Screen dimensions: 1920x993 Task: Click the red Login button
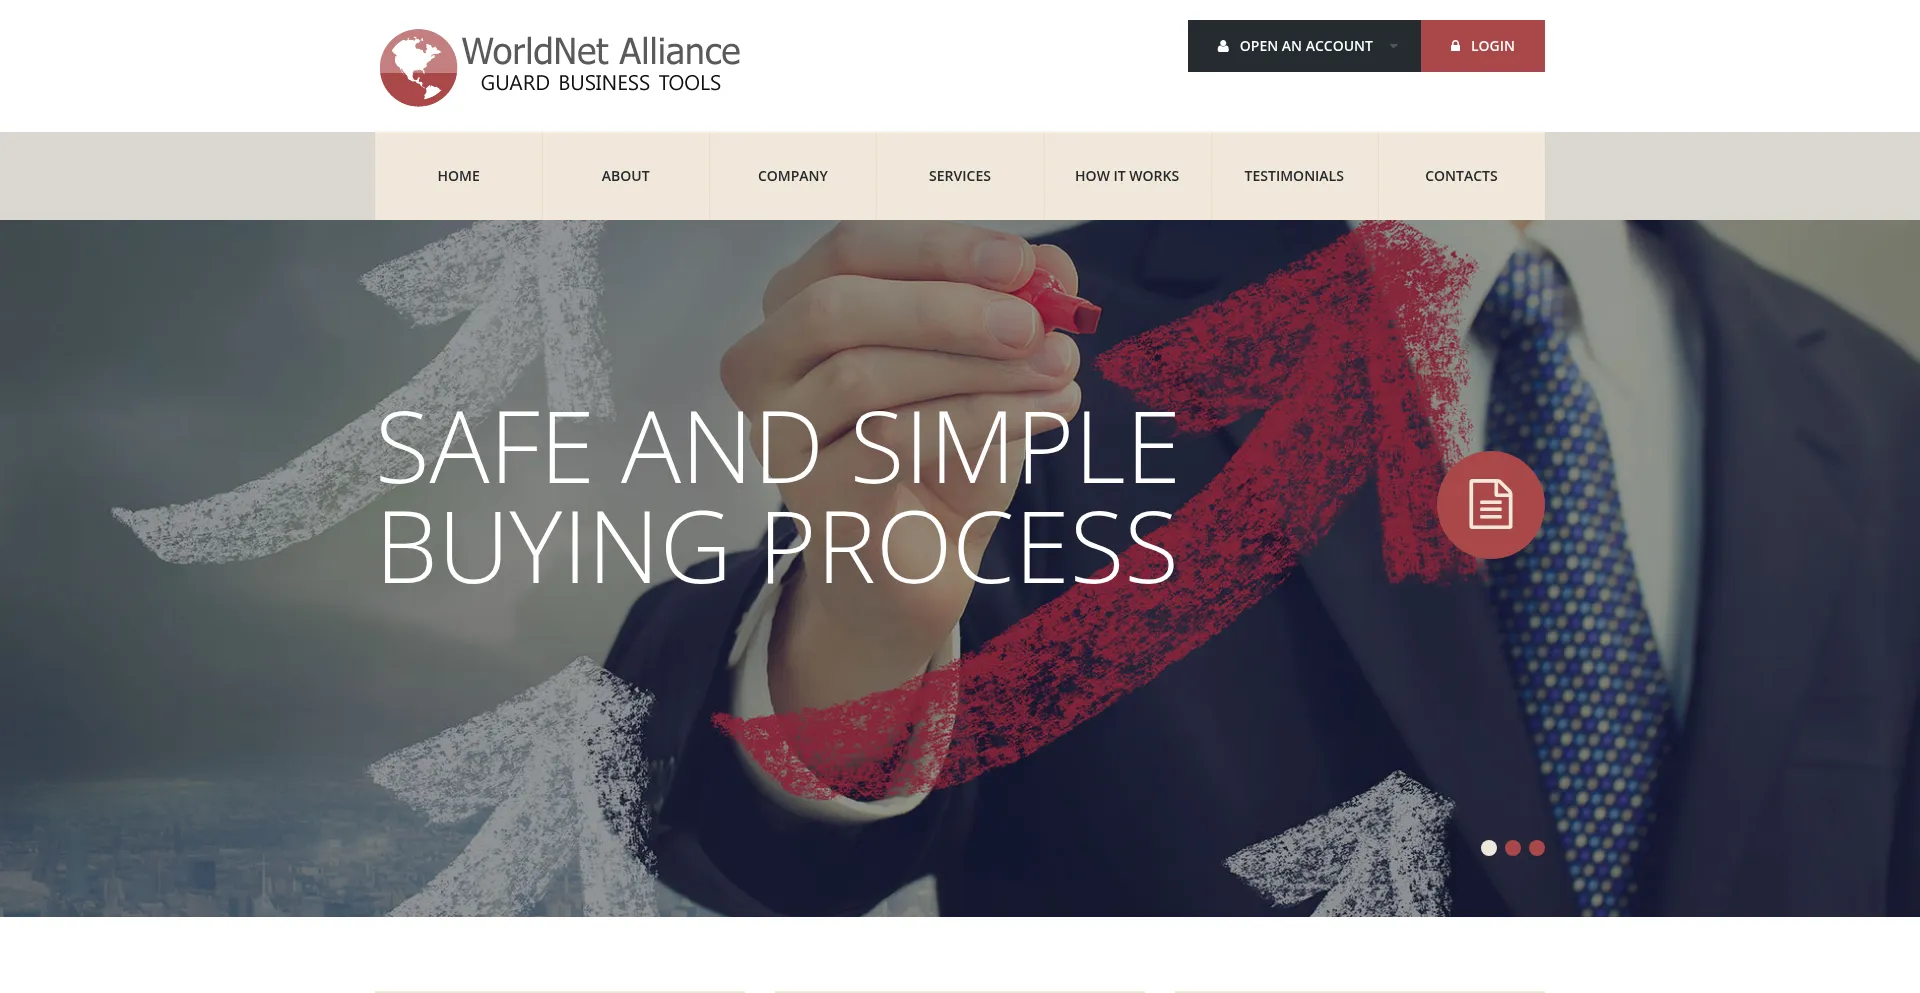tap(1483, 46)
